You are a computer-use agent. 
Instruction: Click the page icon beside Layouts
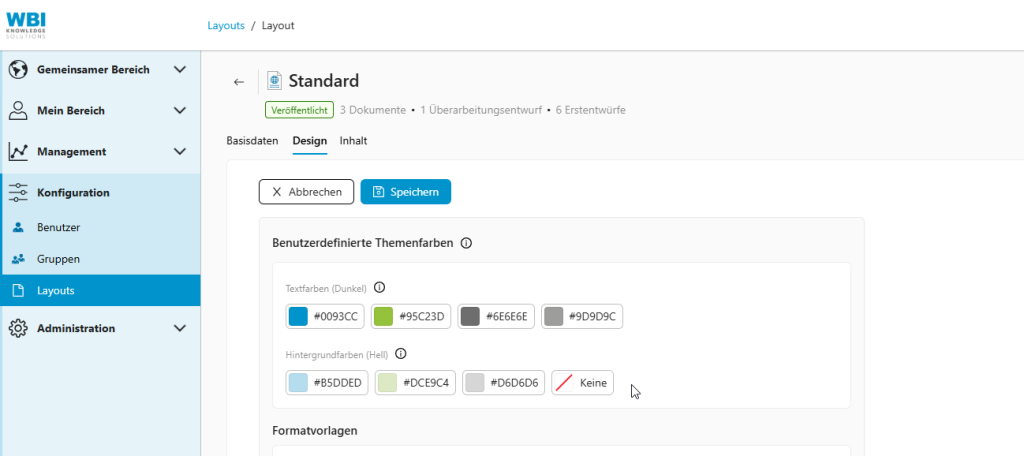(18, 290)
